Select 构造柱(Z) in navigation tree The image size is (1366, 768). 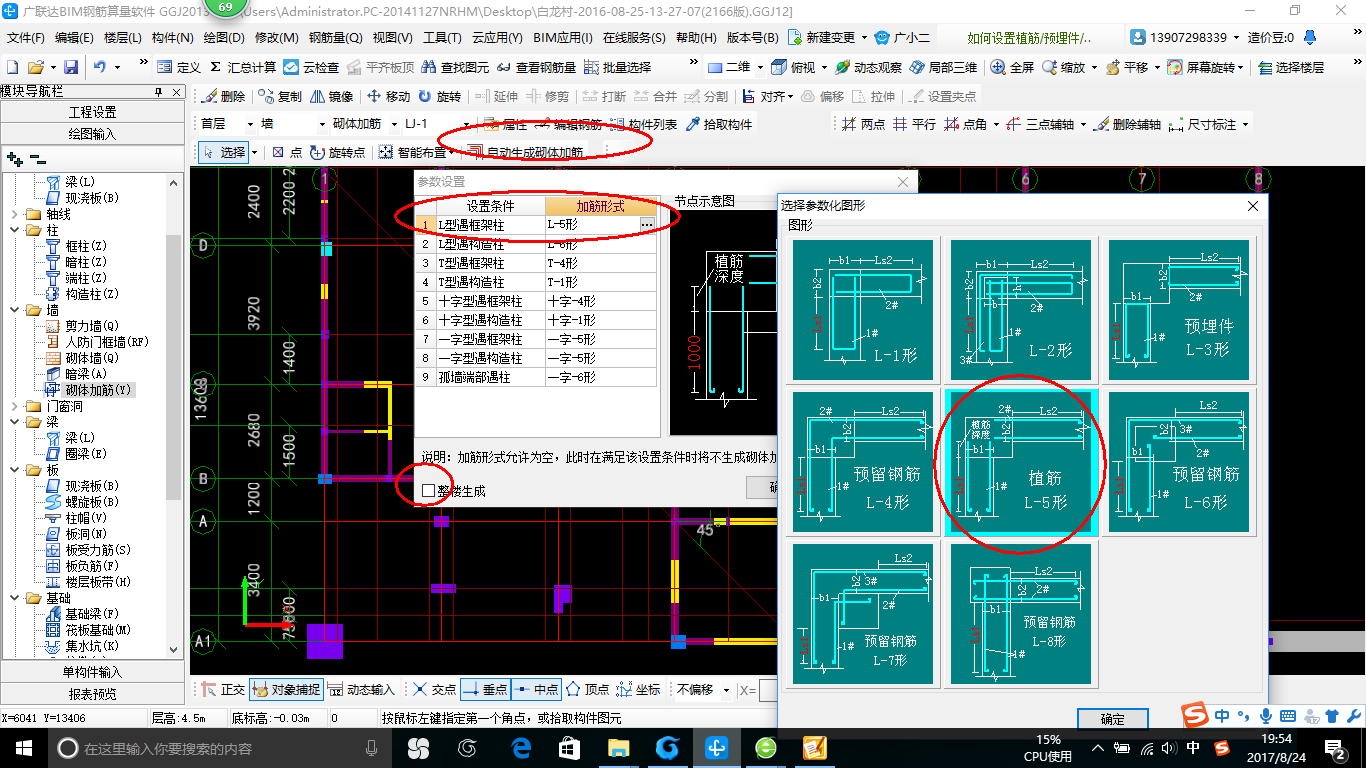click(83, 293)
